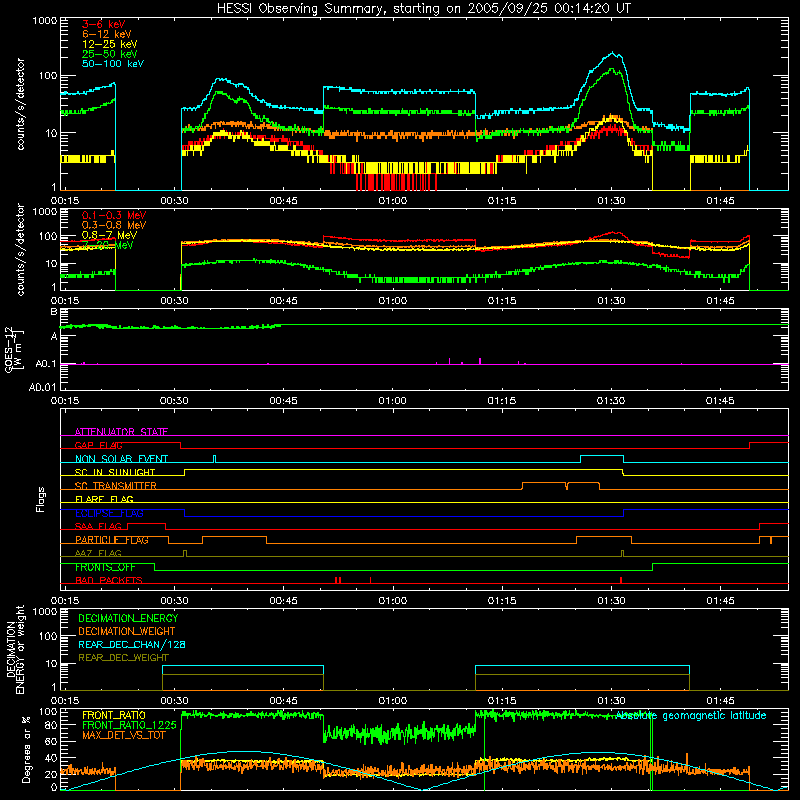Click the 0.3-0.8 MeV legend label
The height and width of the screenshot is (800, 800).
coord(114,225)
